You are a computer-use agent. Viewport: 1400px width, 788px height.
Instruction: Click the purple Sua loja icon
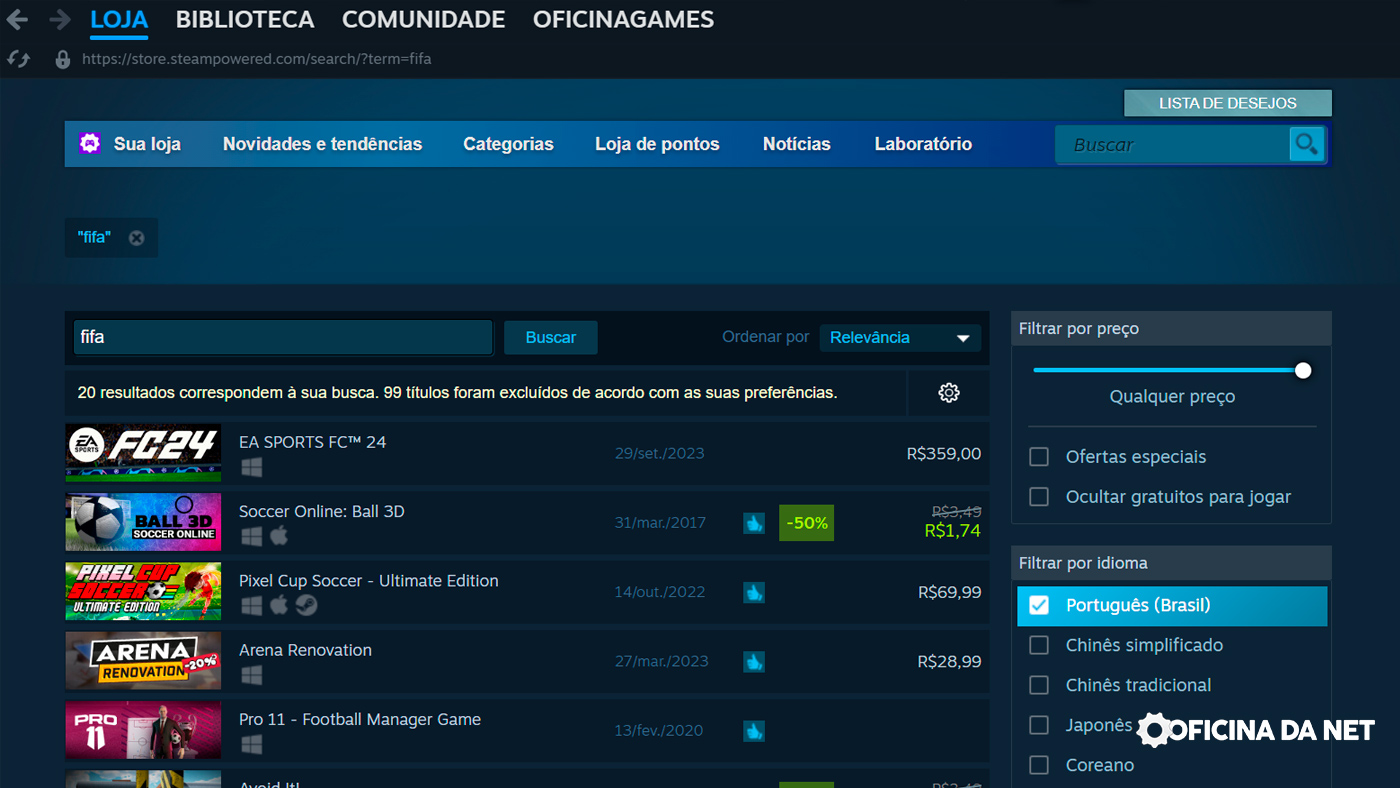click(x=90, y=143)
